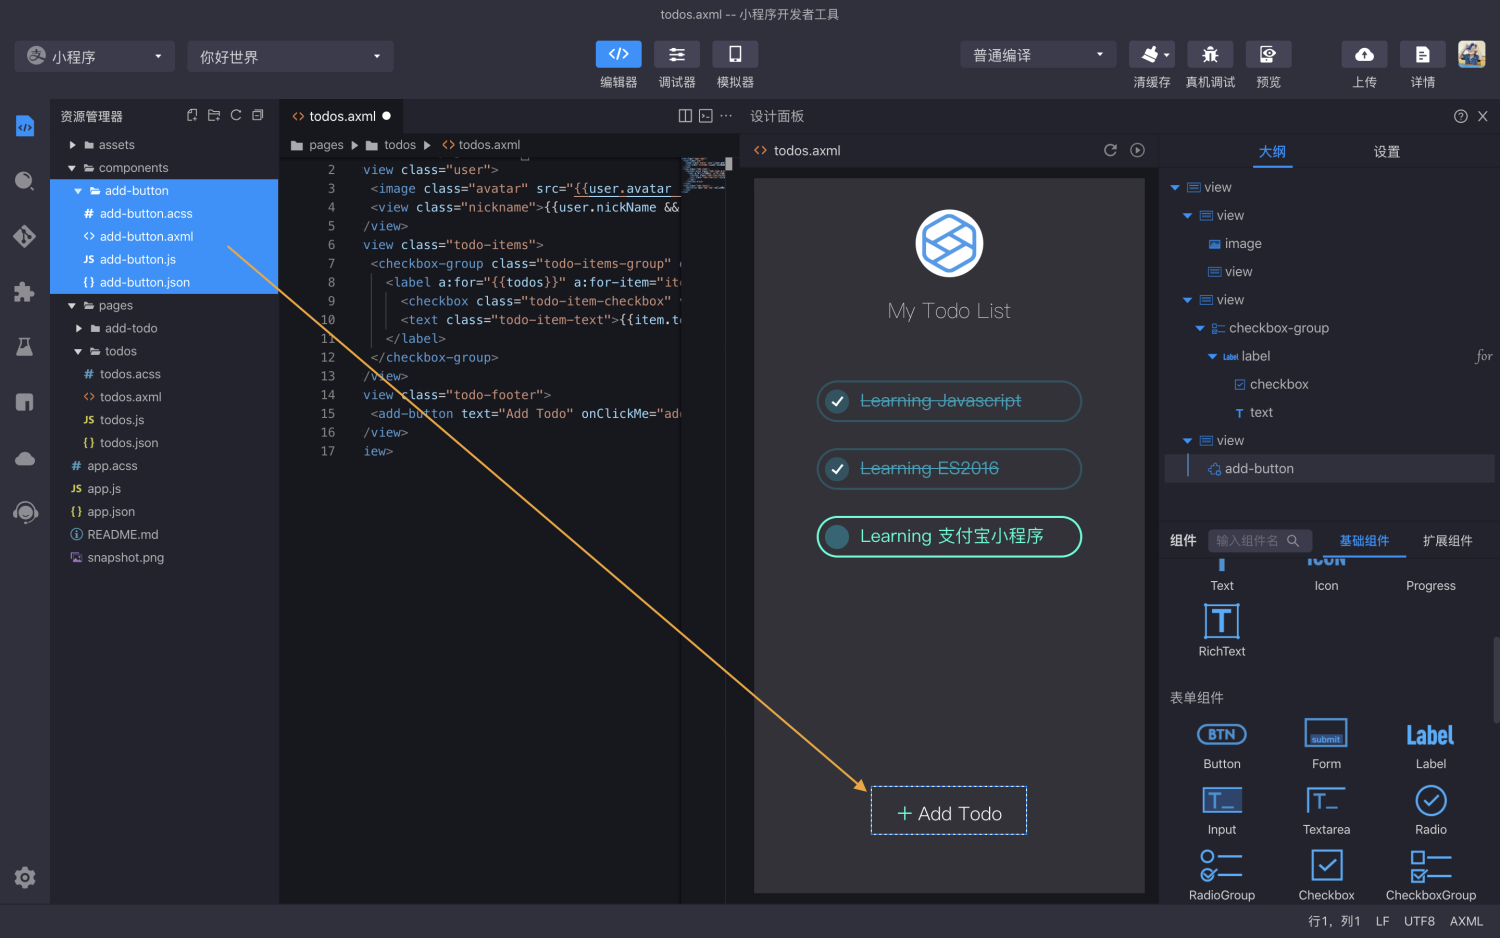Screen dimensions: 1500x938
Task: Open the headset support sidebar icon
Action: point(25,513)
